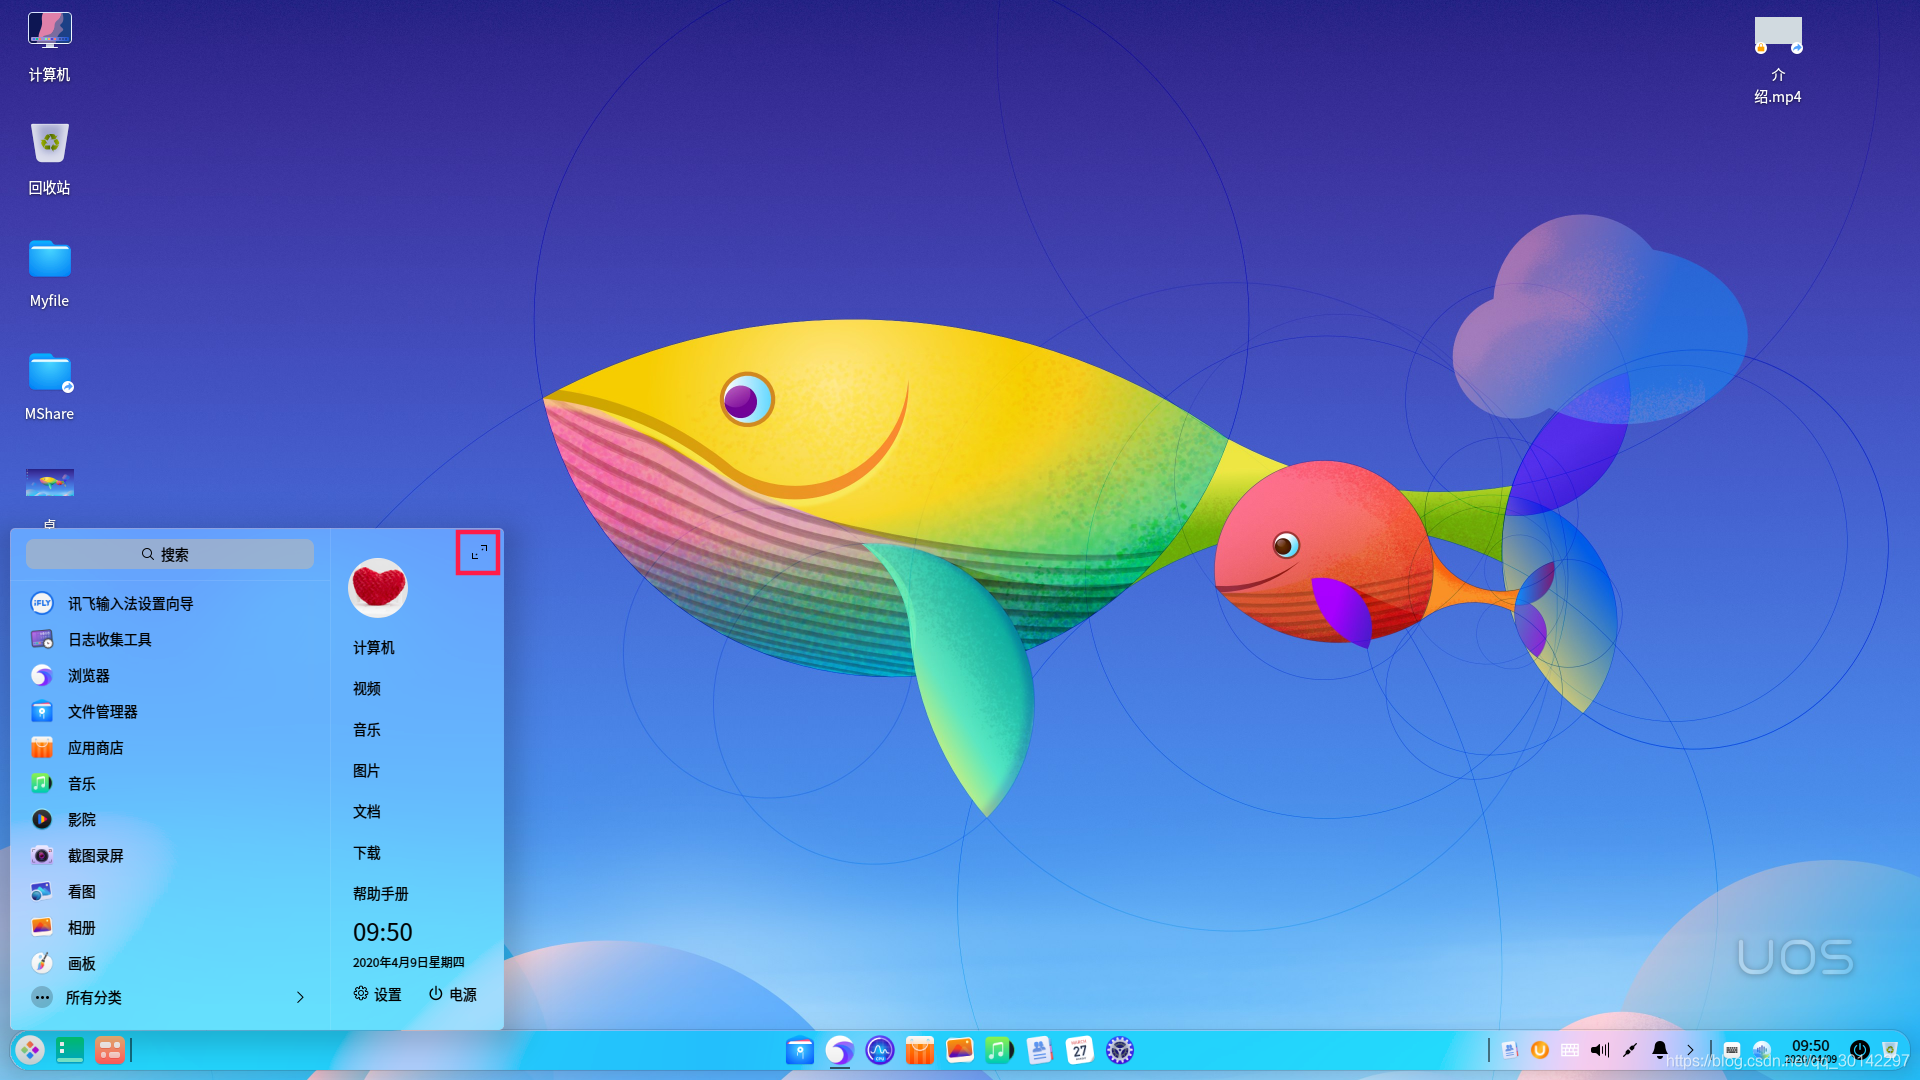Click the white keyboard layout tray icon

click(x=1570, y=1050)
